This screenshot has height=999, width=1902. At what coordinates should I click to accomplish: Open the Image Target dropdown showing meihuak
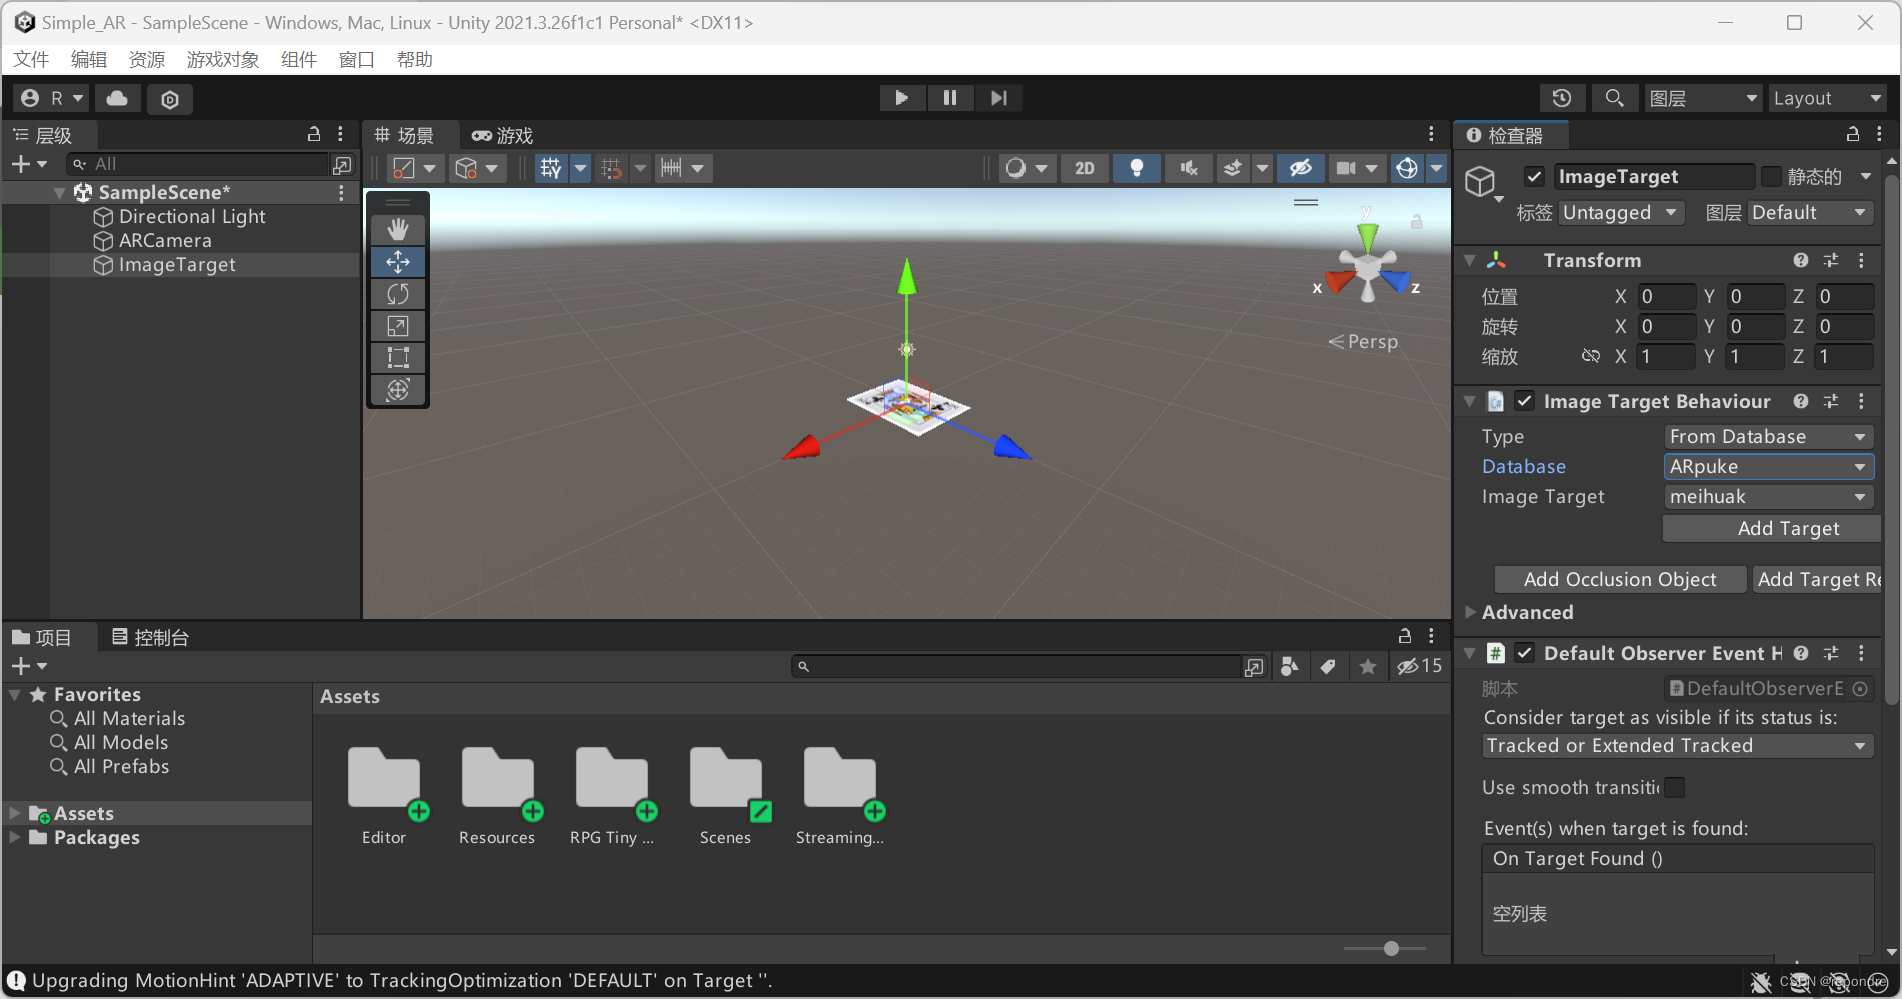(x=1768, y=496)
